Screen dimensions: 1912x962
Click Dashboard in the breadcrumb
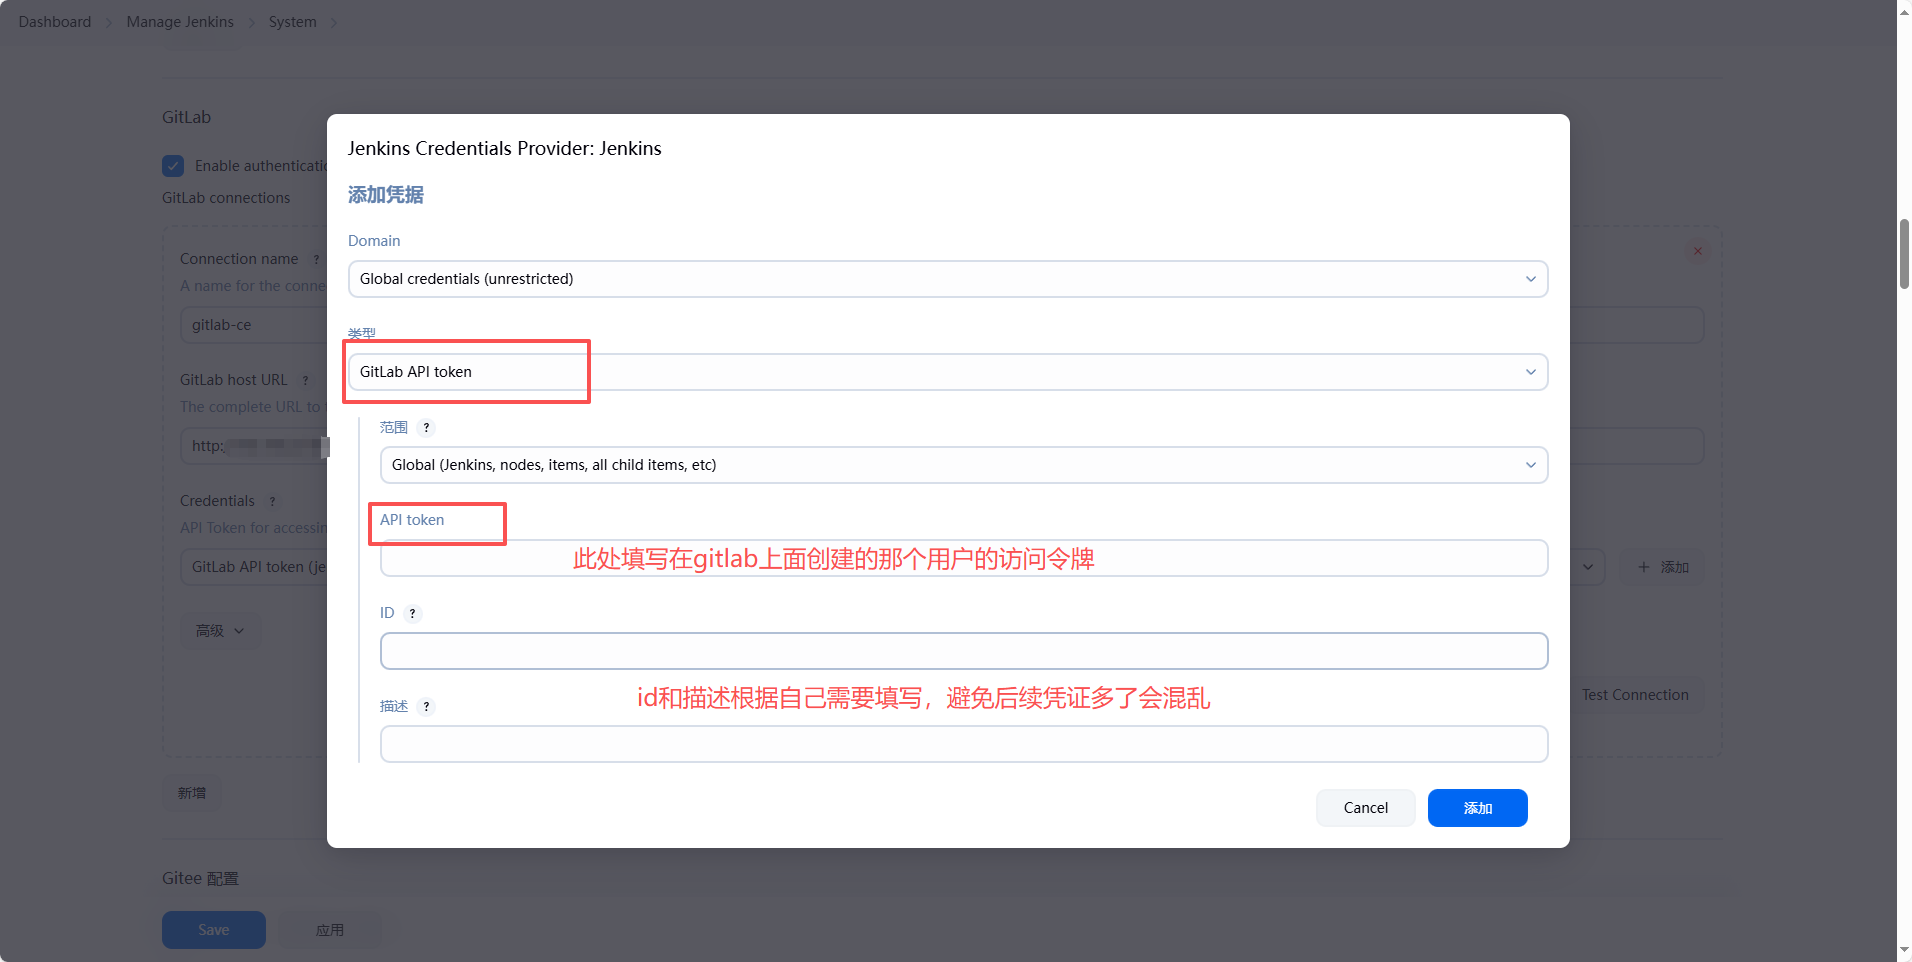pyautogui.click(x=55, y=22)
